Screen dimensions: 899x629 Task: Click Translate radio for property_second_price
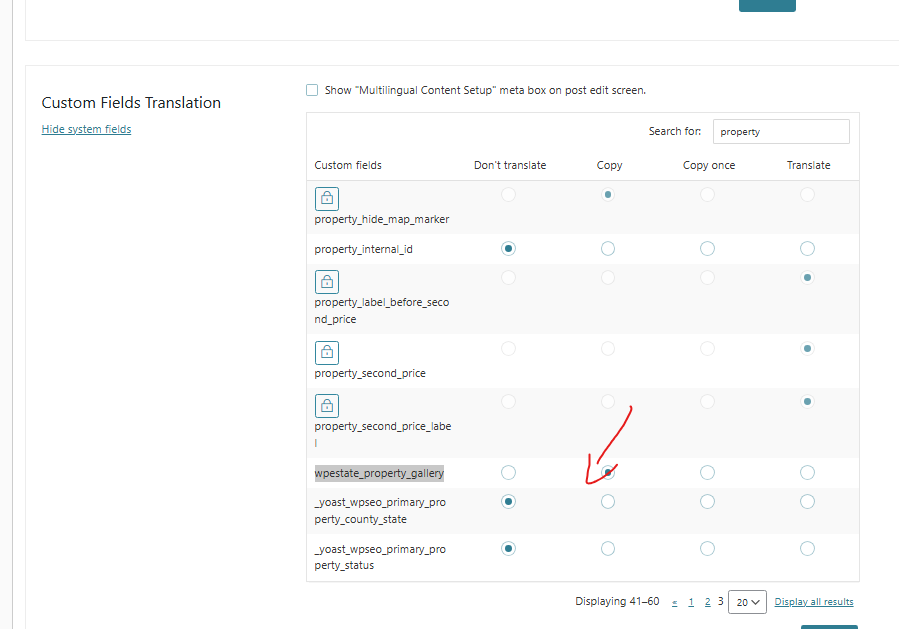807,349
